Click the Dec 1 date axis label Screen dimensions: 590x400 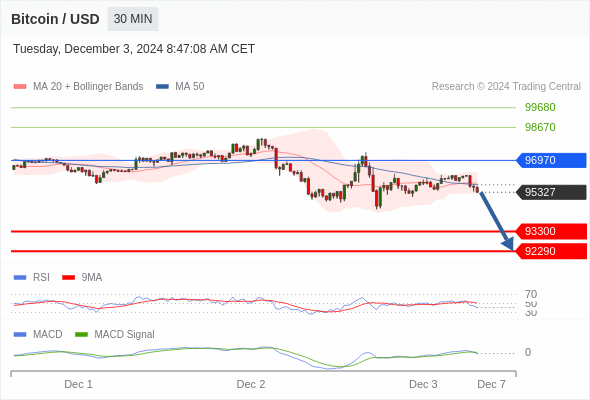point(78,384)
